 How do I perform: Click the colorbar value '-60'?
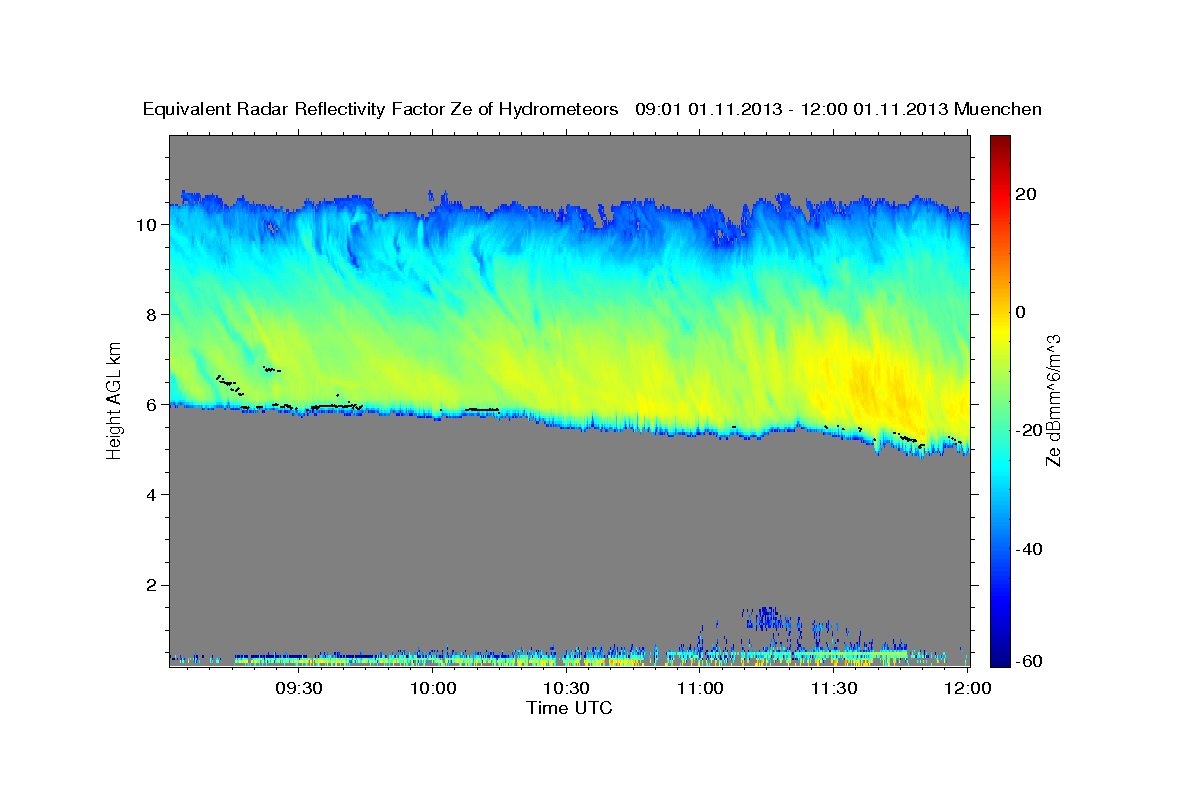(x=1029, y=660)
